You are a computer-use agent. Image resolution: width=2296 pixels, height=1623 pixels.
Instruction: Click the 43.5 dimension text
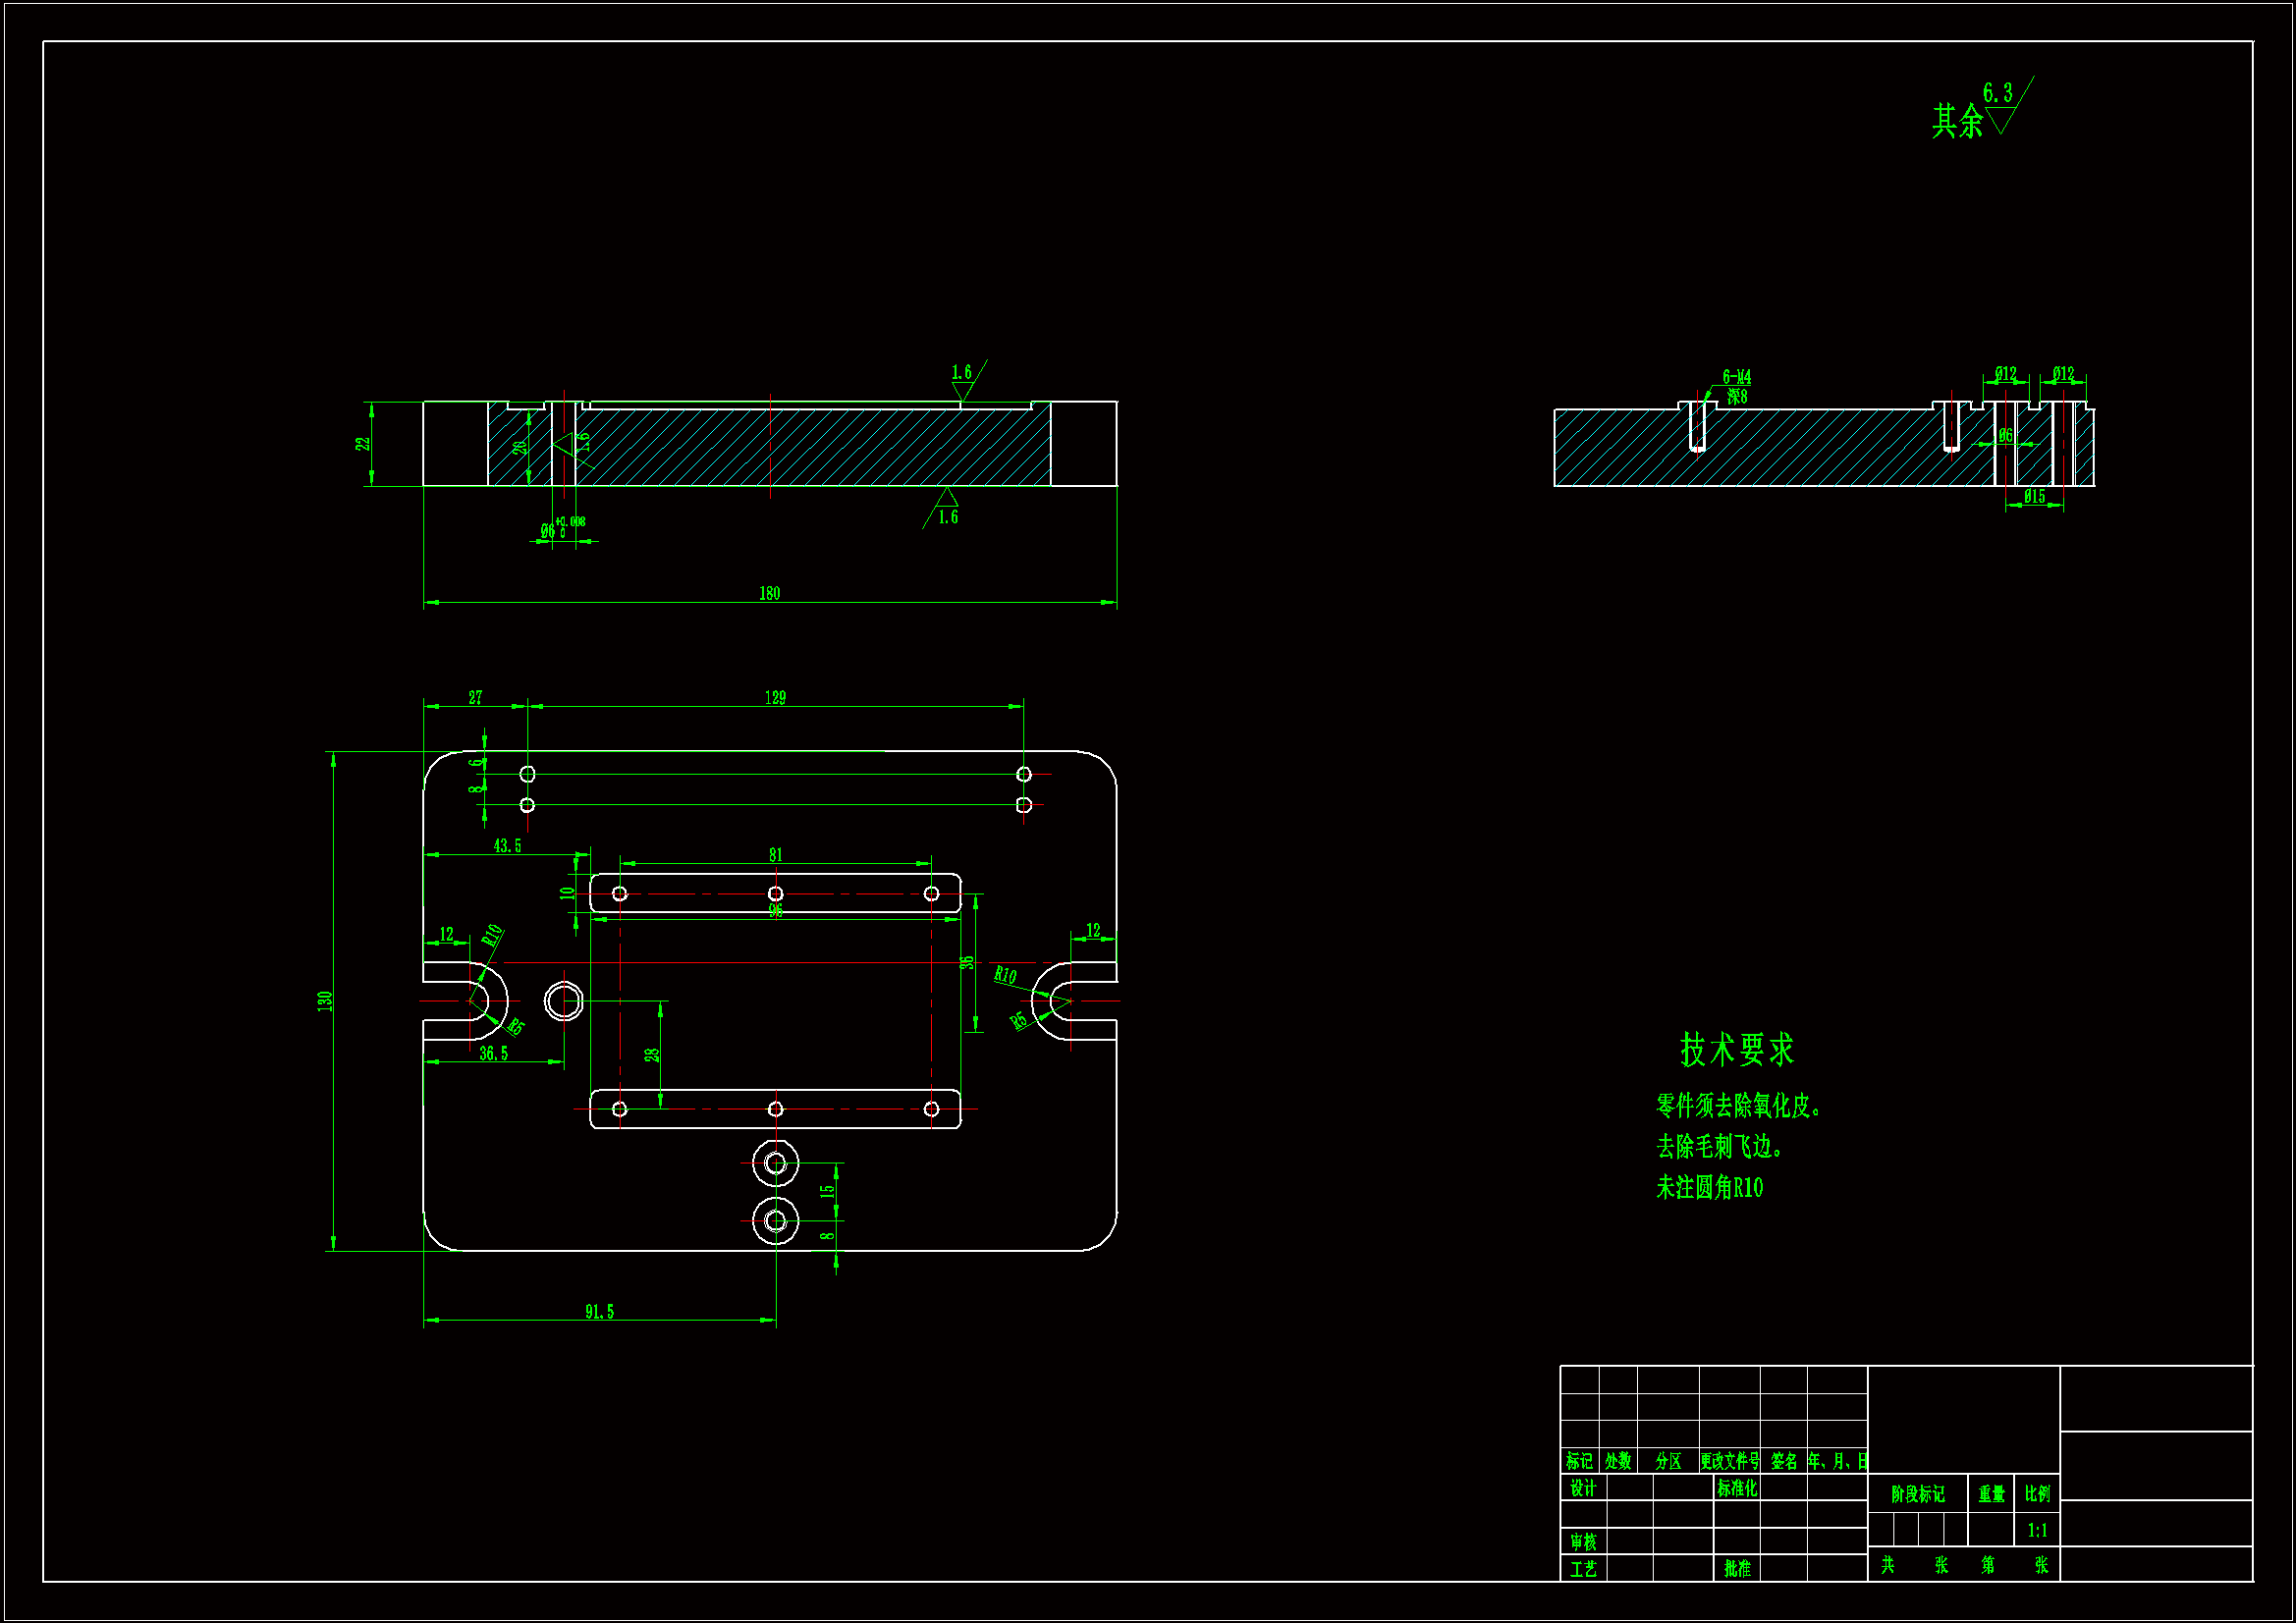pyautogui.click(x=507, y=846)
